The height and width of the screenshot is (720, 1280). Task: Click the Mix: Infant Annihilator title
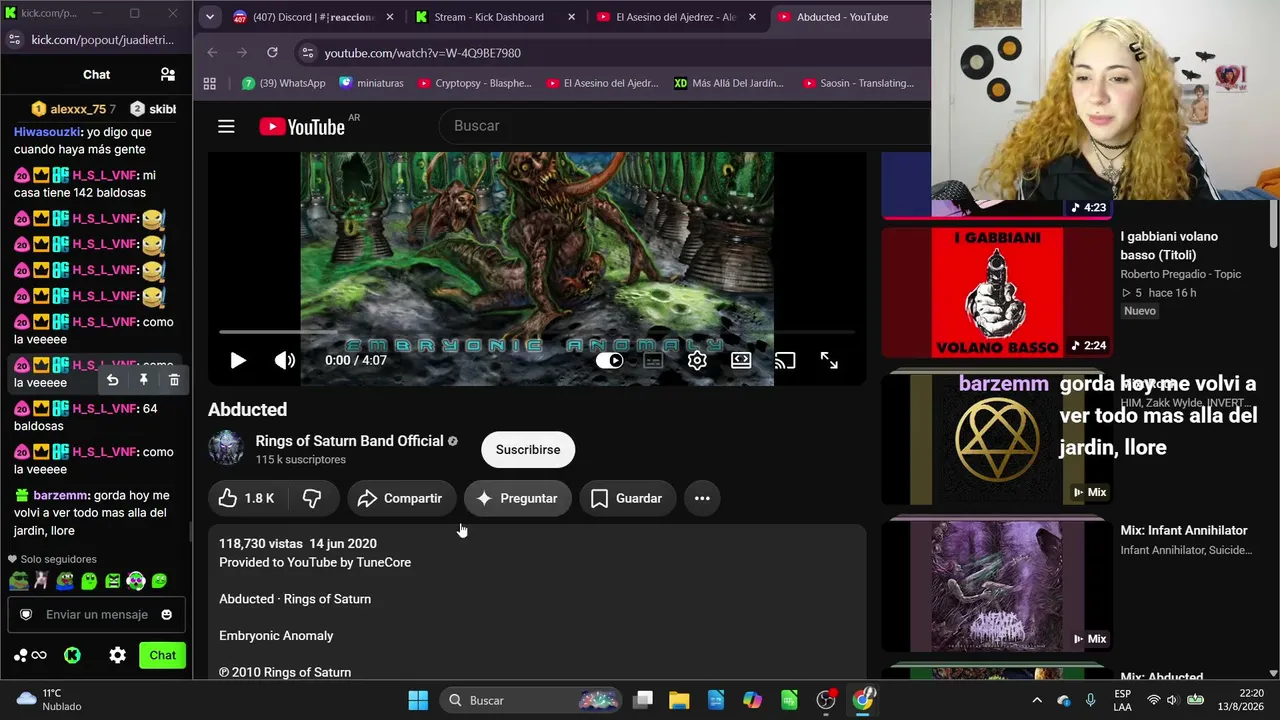tap(1184, 531)
